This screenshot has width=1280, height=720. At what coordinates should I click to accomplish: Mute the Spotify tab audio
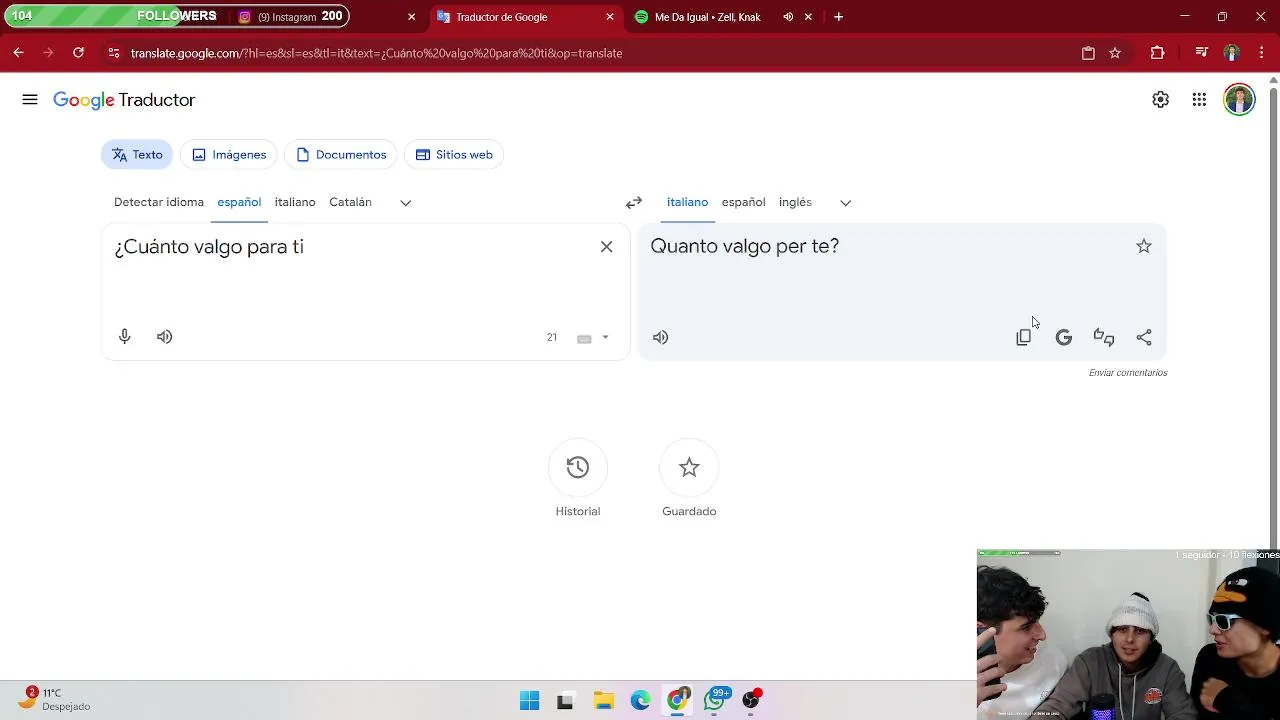(x=788, y=17)
